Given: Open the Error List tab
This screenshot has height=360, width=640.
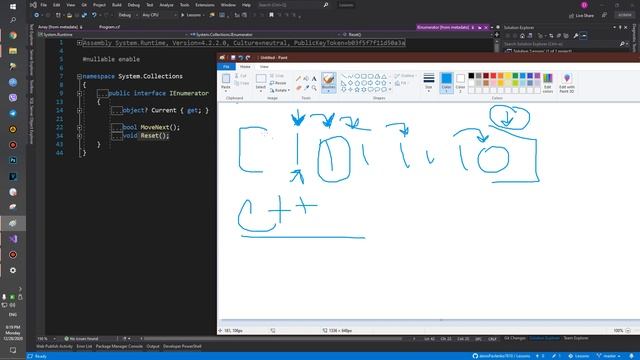Looking at the screenshot, I should tap(84, 347).
